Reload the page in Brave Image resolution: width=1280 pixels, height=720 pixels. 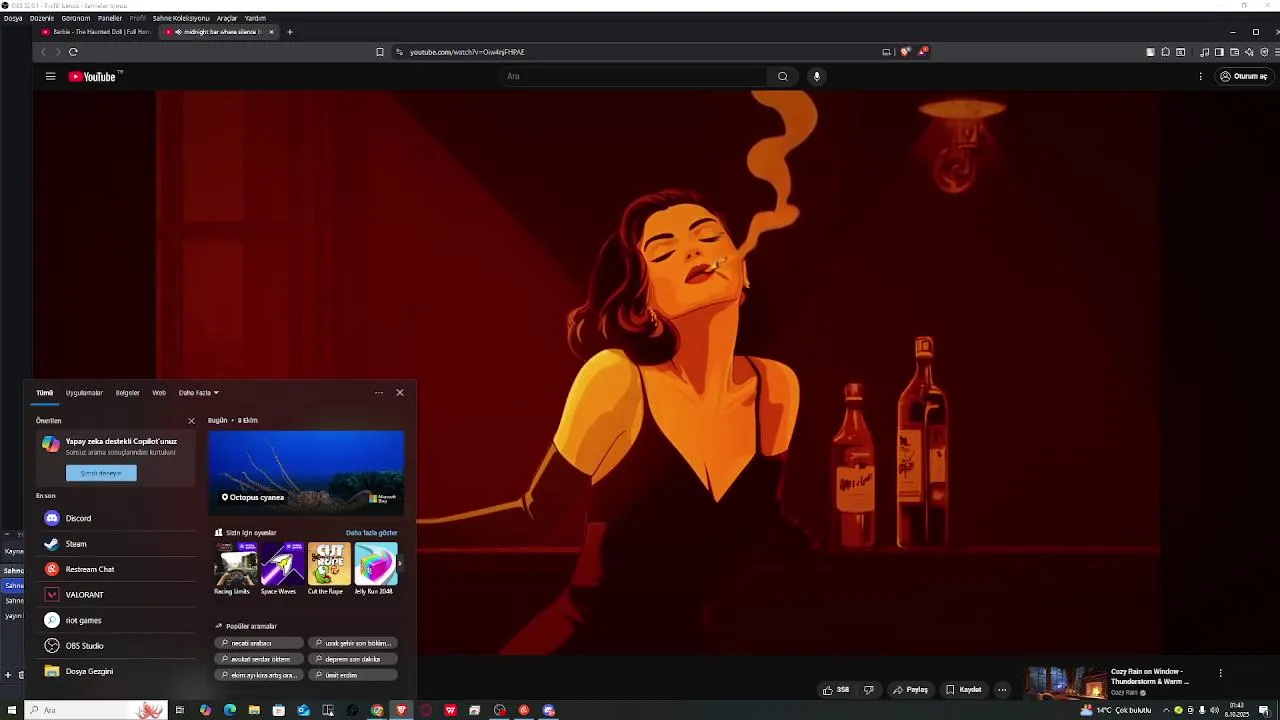[x=73, y=52]
